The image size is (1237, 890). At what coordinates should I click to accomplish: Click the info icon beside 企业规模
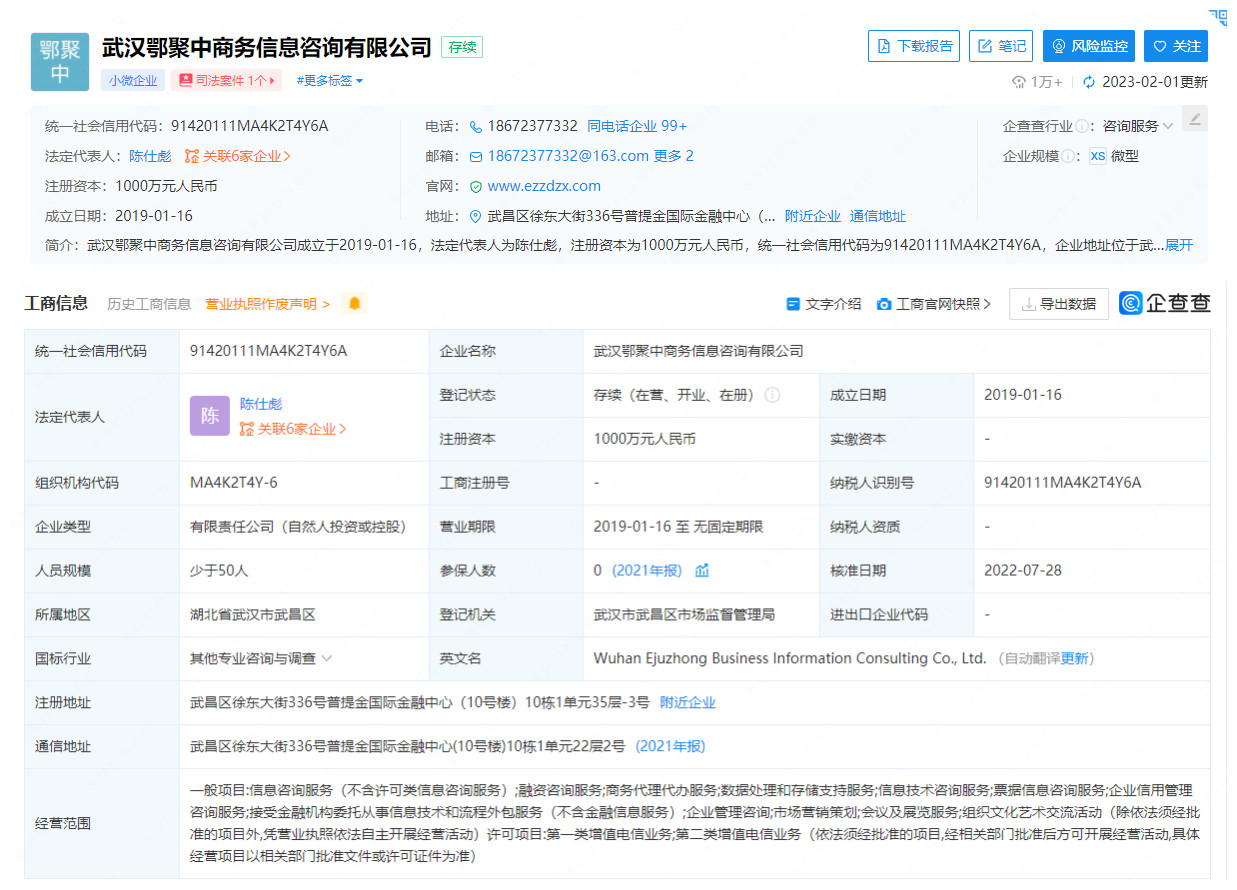1068,157
